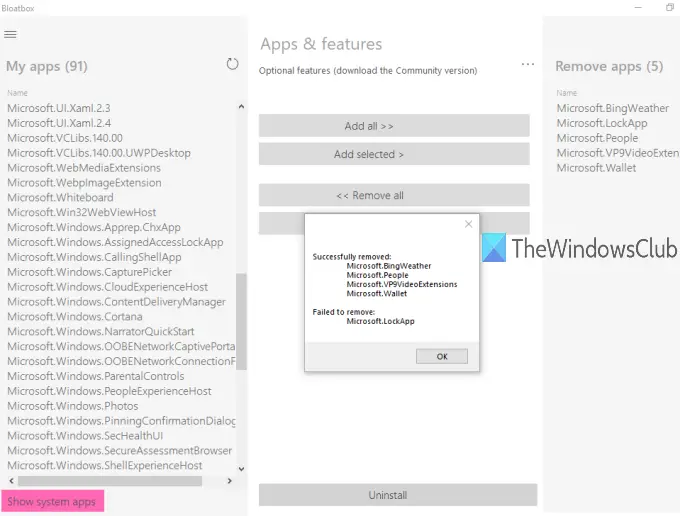Click the Uninstall button

(x=398, y=495)
